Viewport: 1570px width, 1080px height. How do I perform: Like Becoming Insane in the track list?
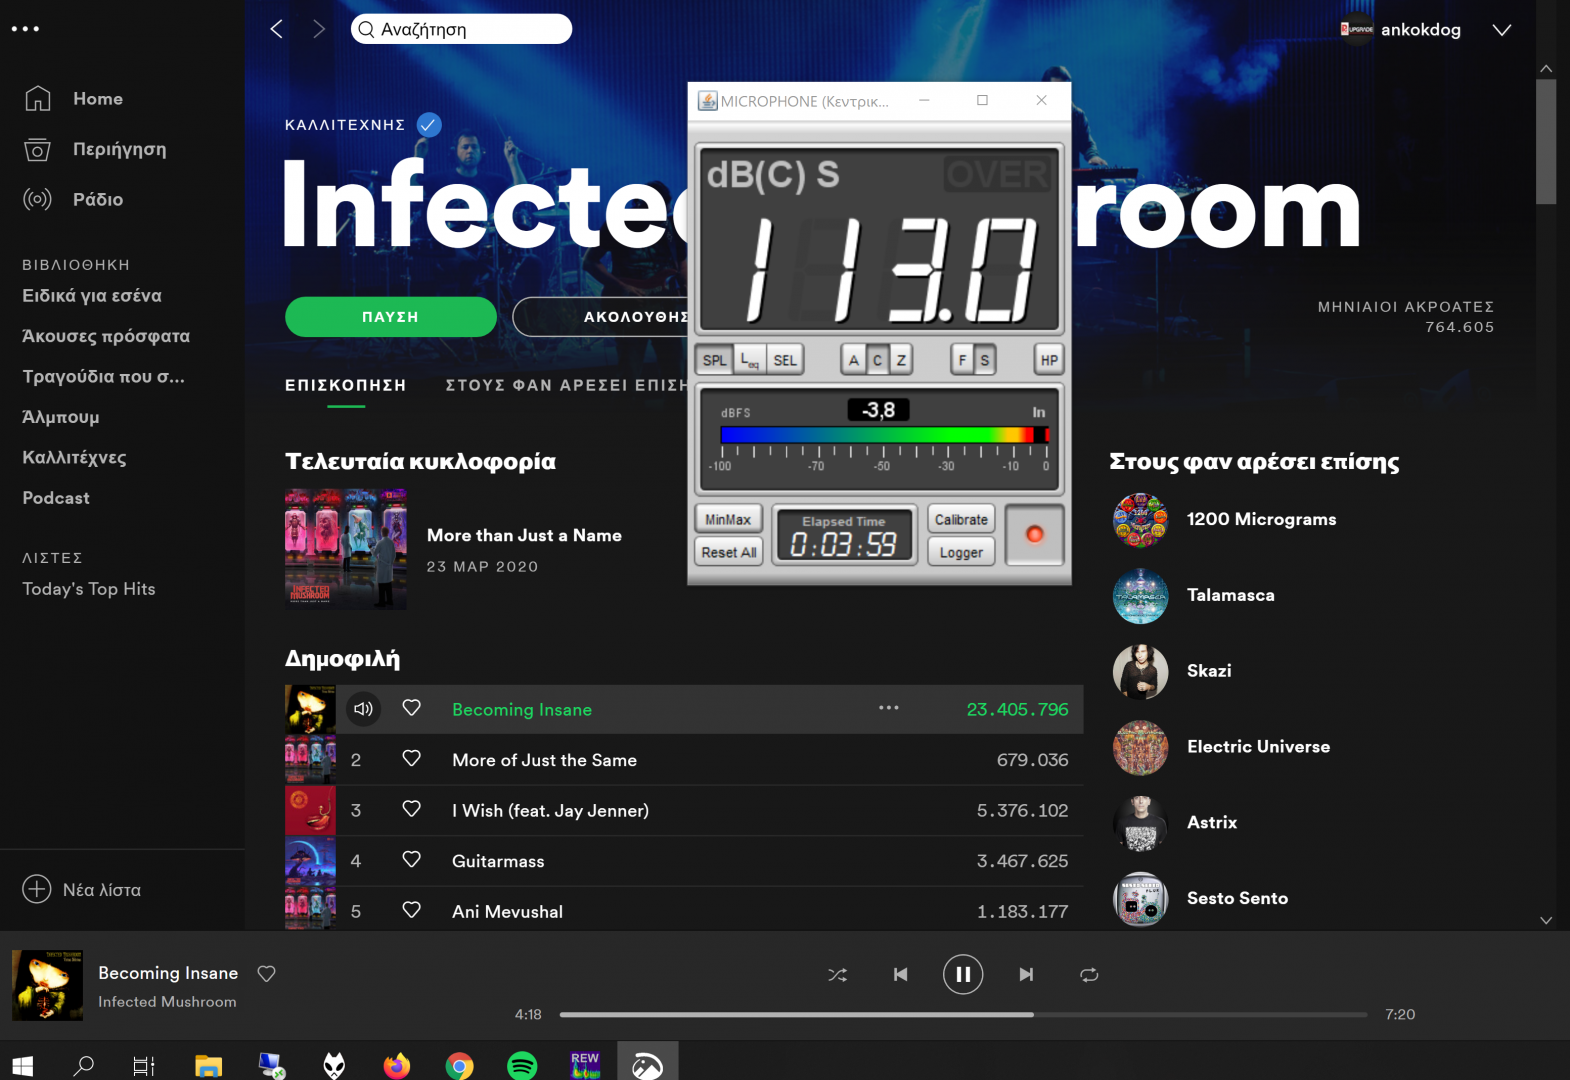pyautogui.click(x=411, y=708)
